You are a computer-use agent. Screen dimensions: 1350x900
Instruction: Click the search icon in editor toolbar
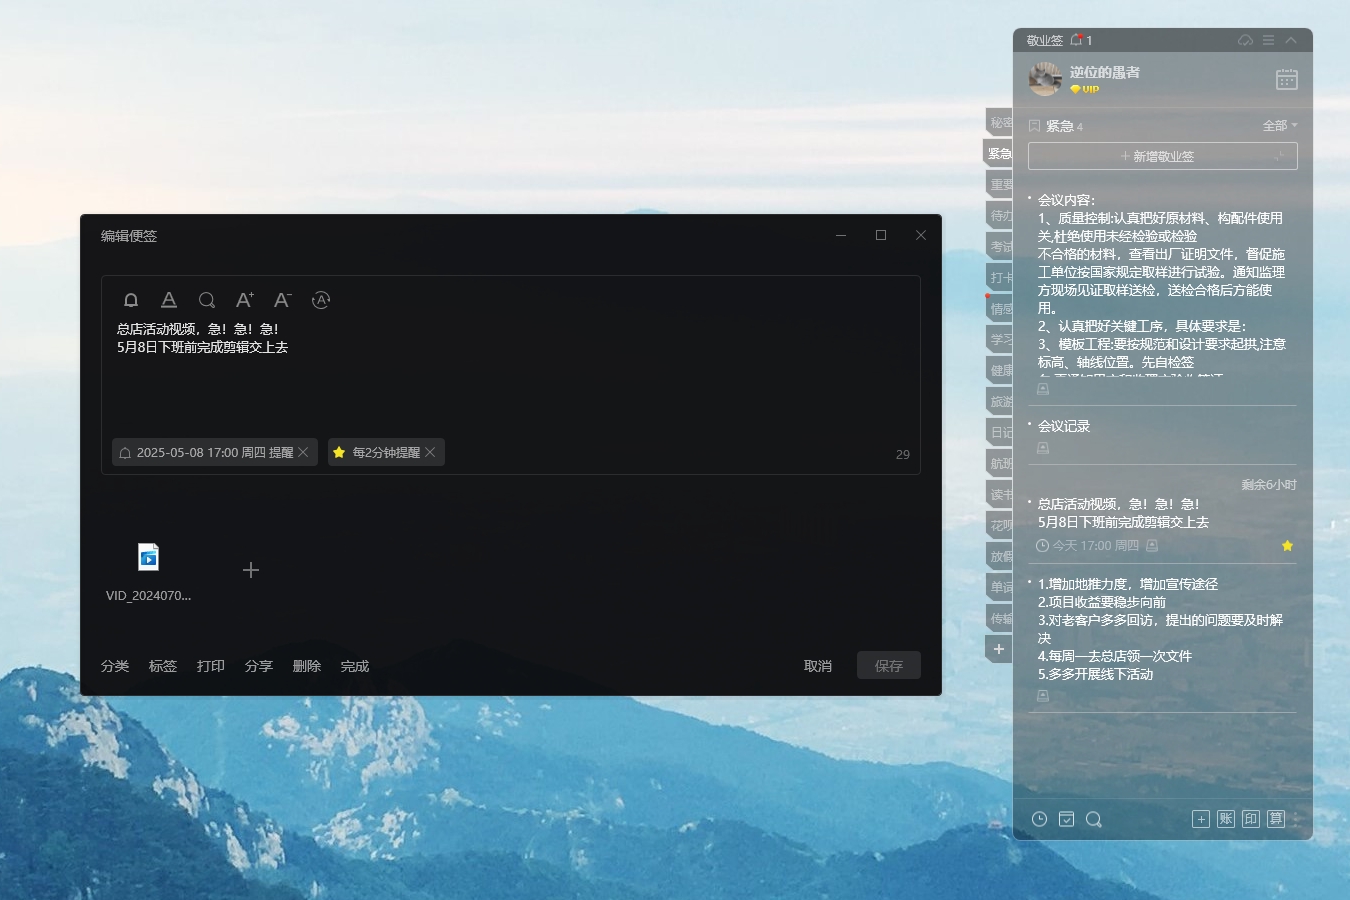coord(207,300)
